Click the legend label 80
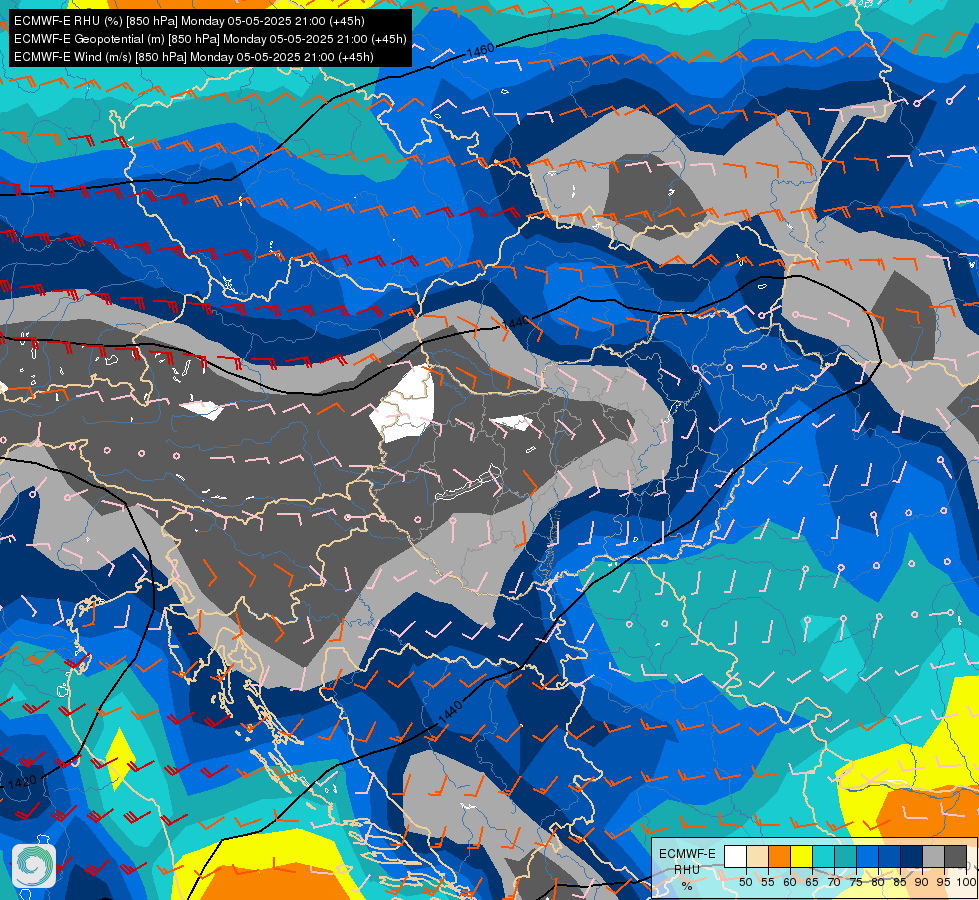 (878, 882)
